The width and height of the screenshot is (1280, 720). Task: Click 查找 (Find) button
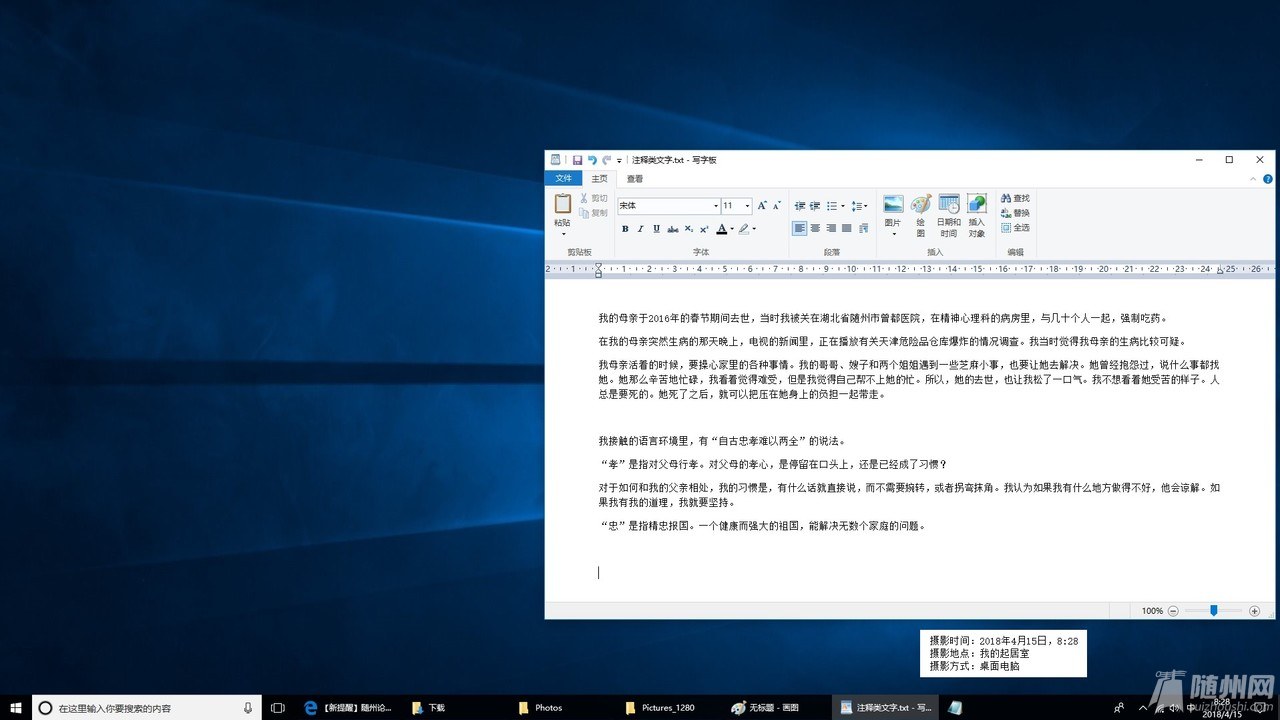(x=1015, y=198)
